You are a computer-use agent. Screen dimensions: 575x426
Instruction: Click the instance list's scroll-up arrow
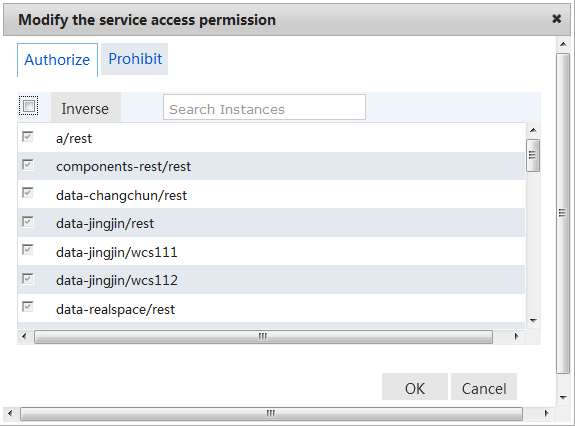click(x=533, y=130)
